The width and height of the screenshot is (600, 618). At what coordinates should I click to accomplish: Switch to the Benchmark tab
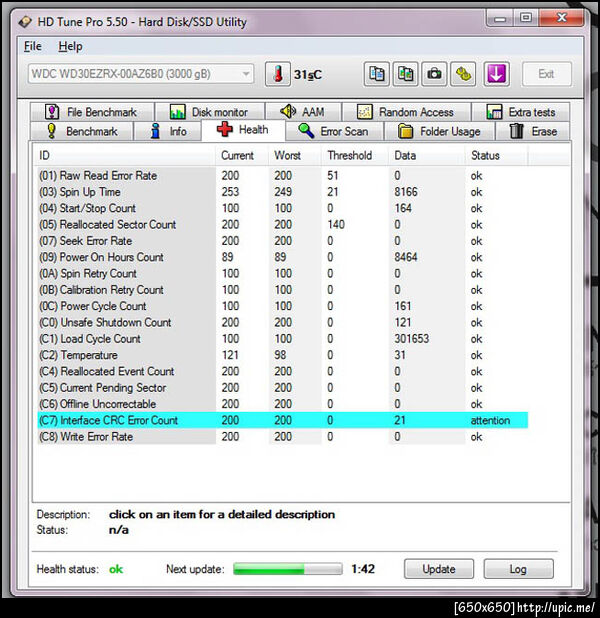point(82,131)
